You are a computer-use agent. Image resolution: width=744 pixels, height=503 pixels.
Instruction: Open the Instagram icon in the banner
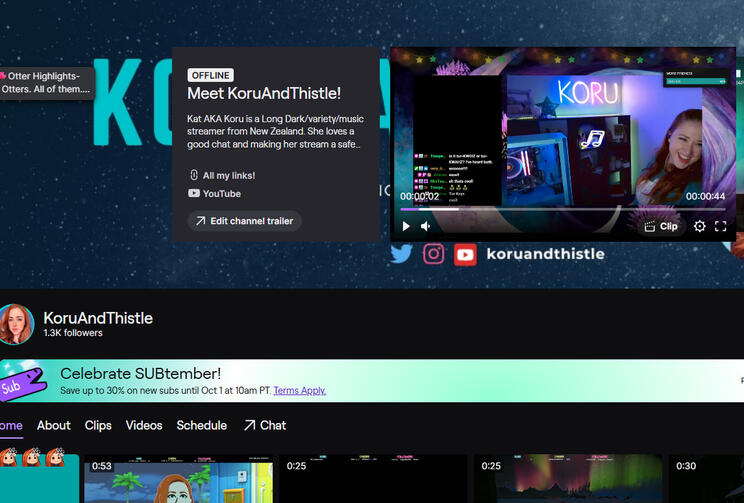click(x=433, y=254)
